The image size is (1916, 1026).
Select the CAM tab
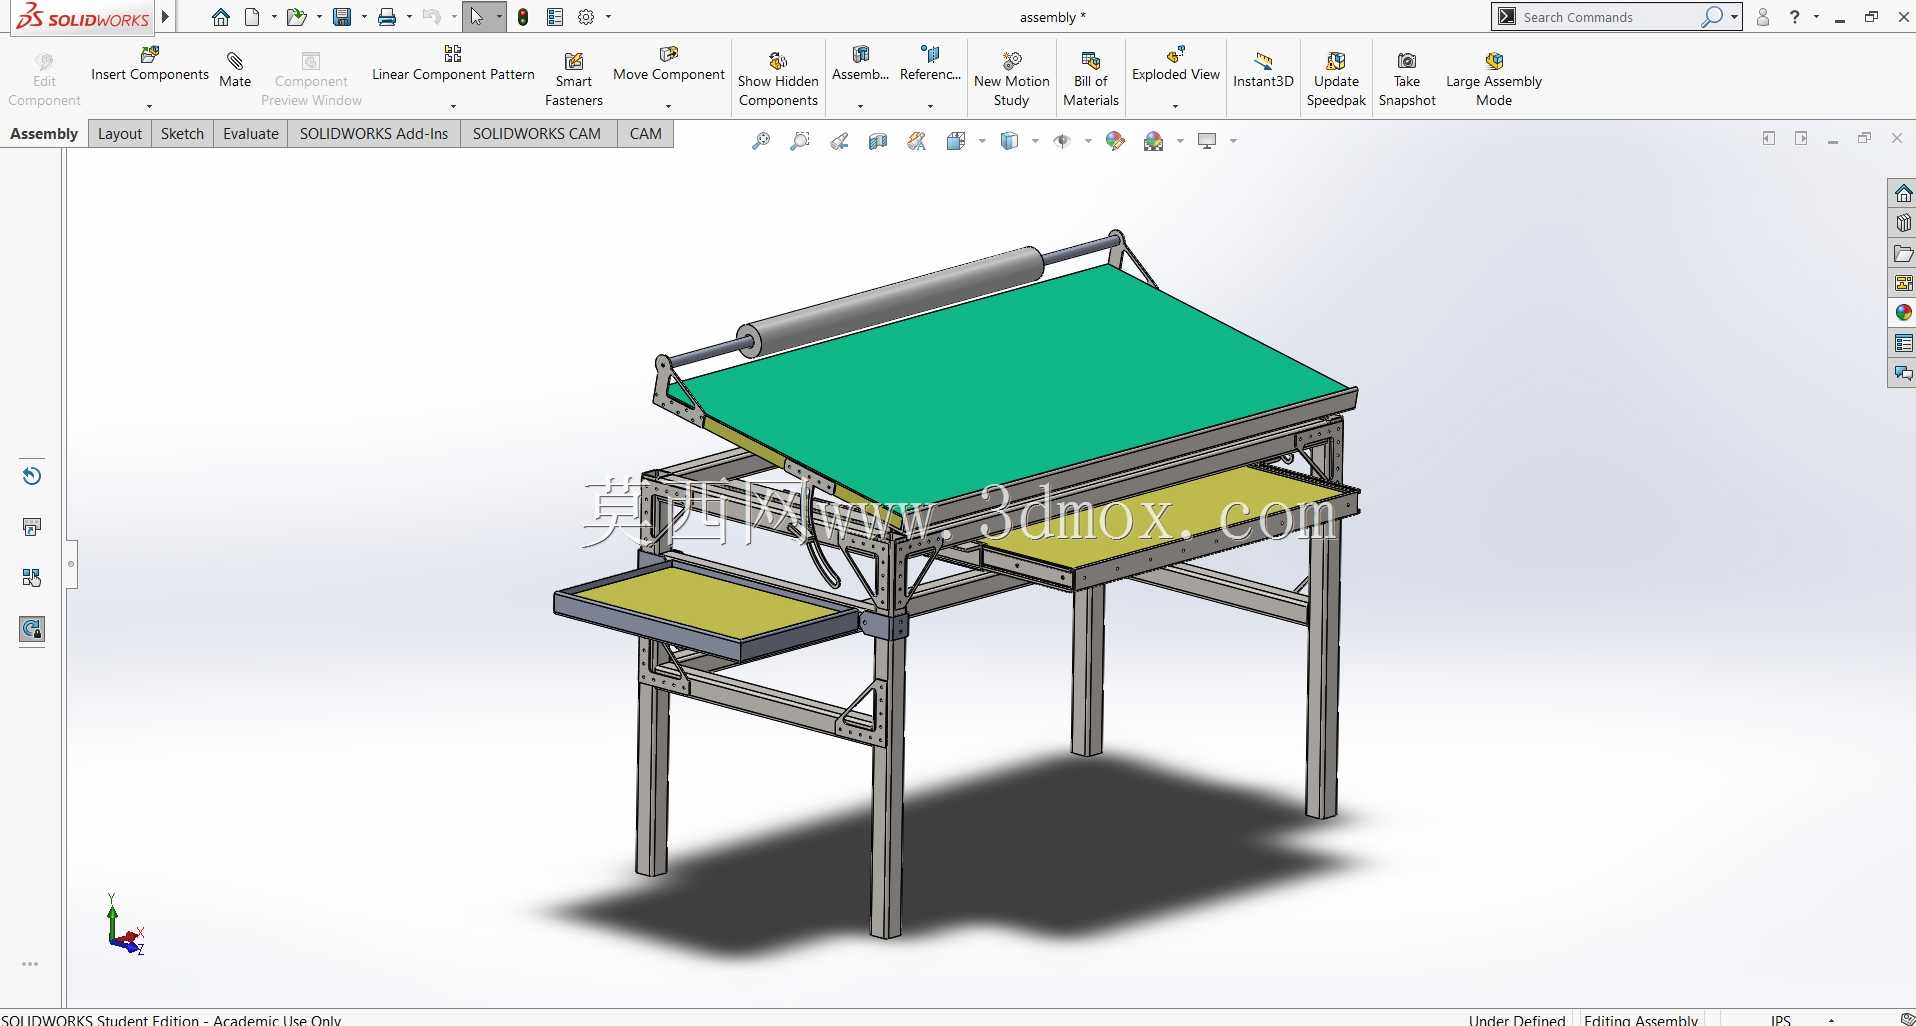tap(646, 134)
